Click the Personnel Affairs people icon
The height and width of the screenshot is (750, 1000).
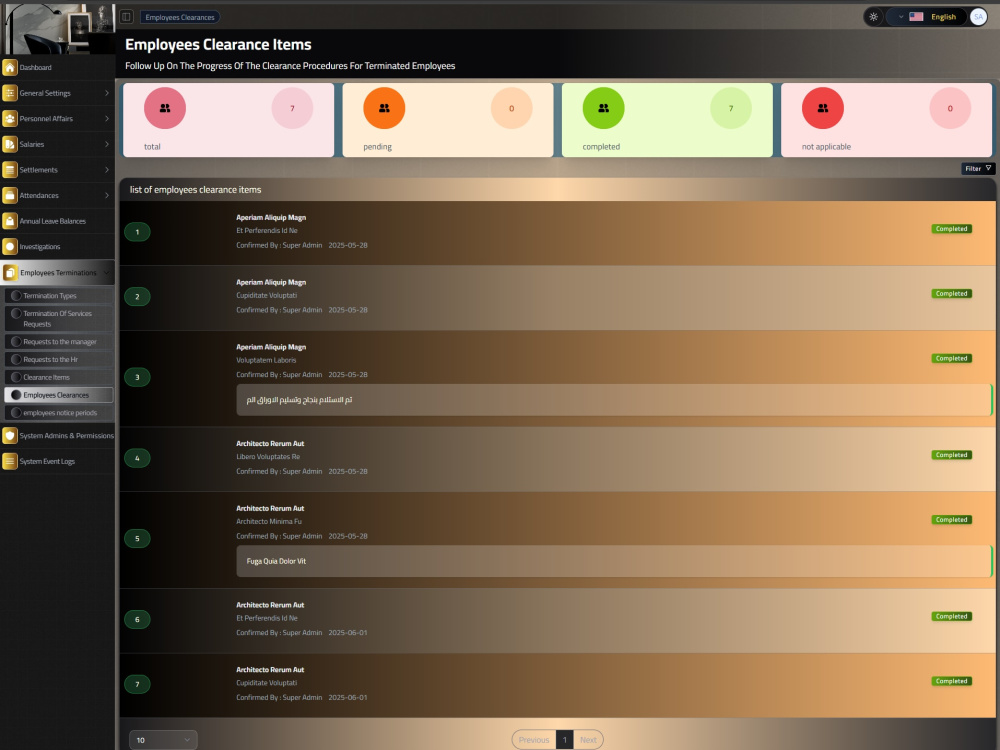(10, 119)
